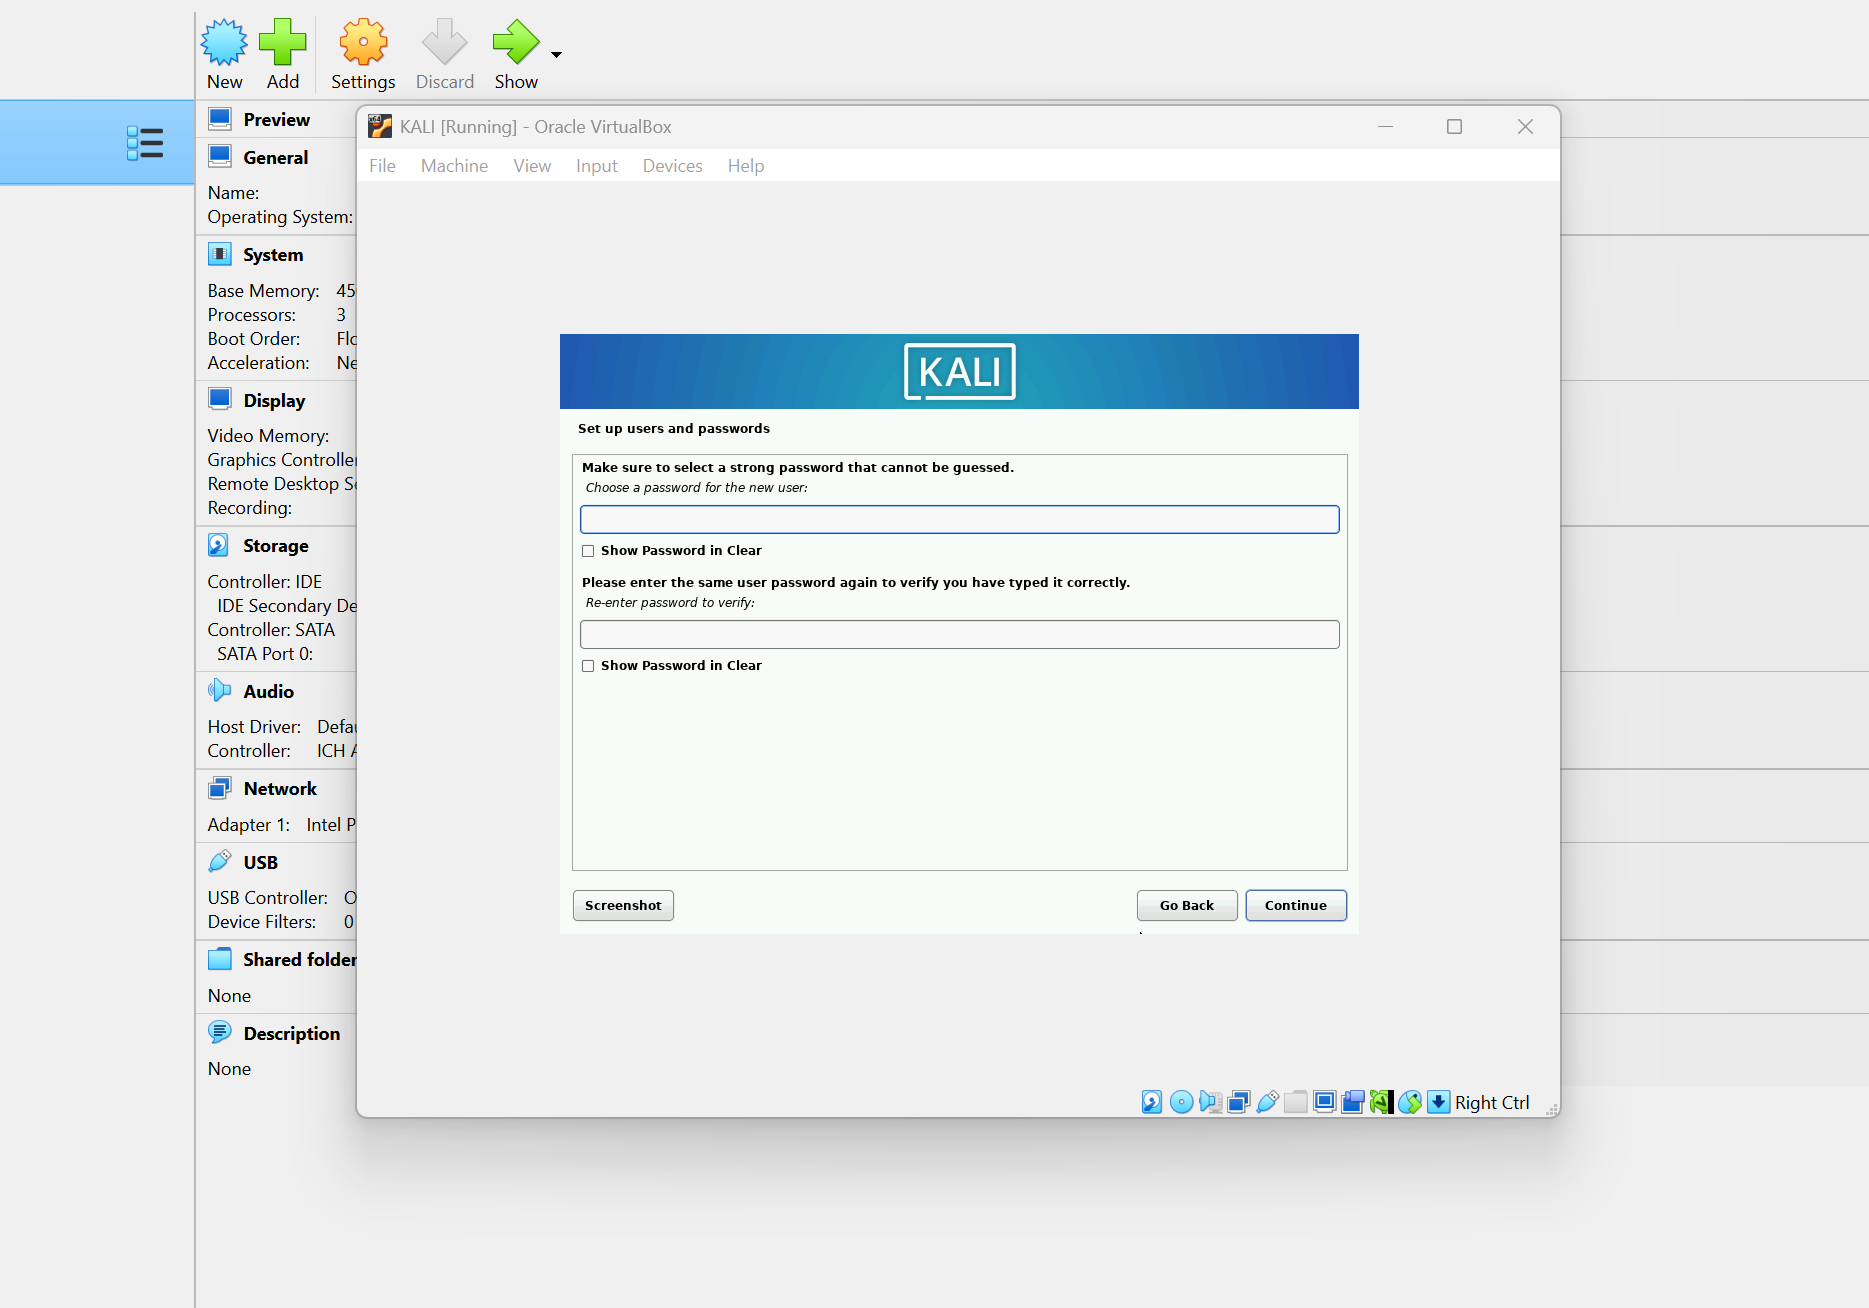
Task: Click the Storage section header
Action: 276,546
